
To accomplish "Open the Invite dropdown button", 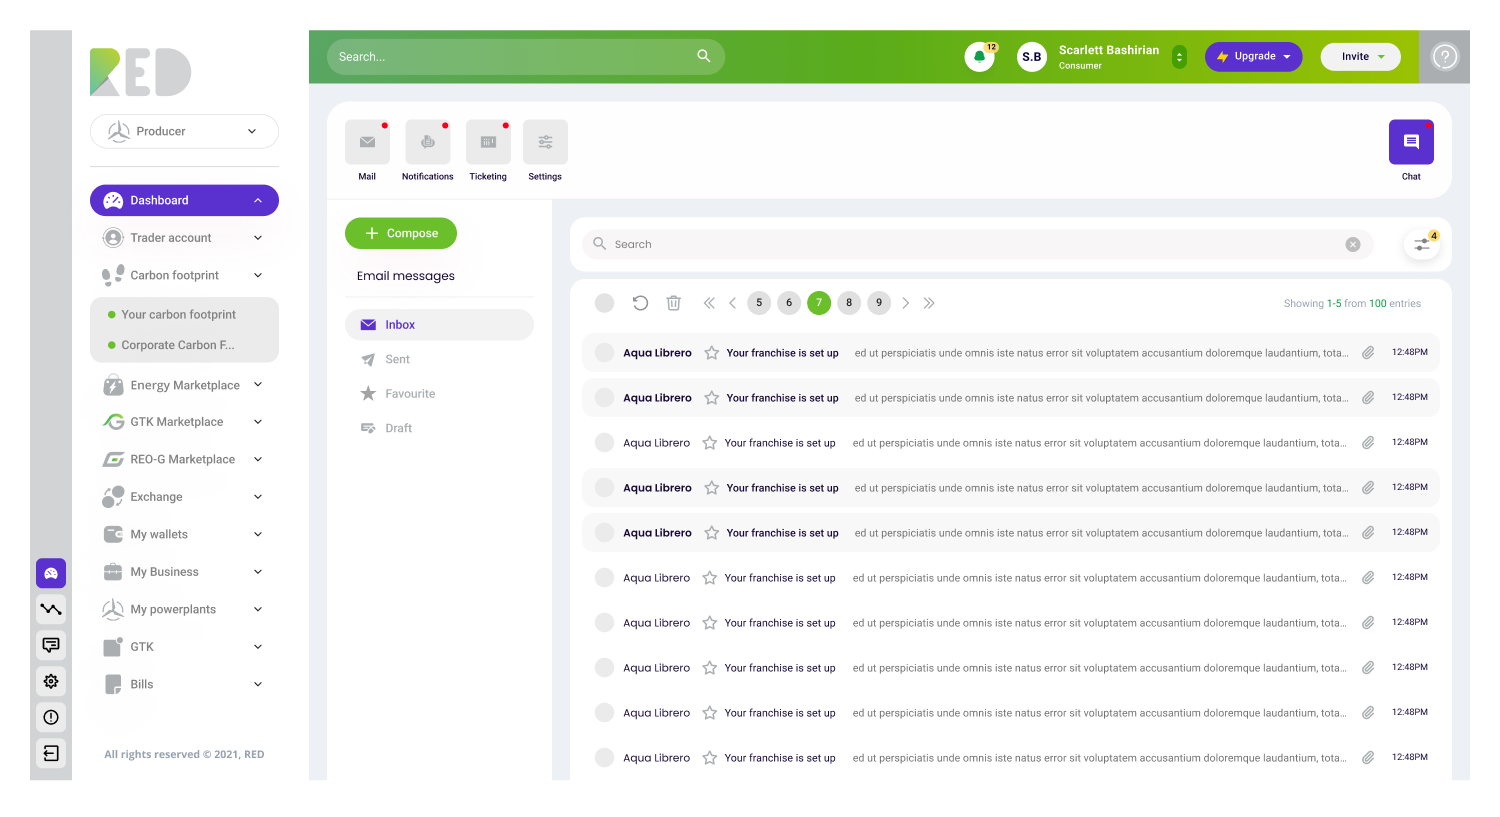I will click(x=1361, y=57).
